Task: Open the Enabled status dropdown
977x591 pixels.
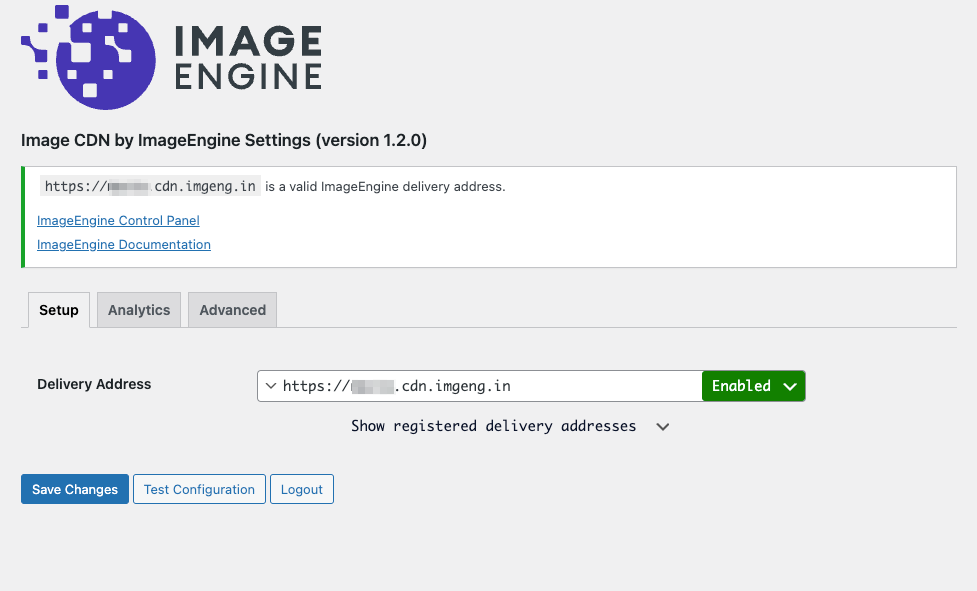Action: [x=754, y=386]
